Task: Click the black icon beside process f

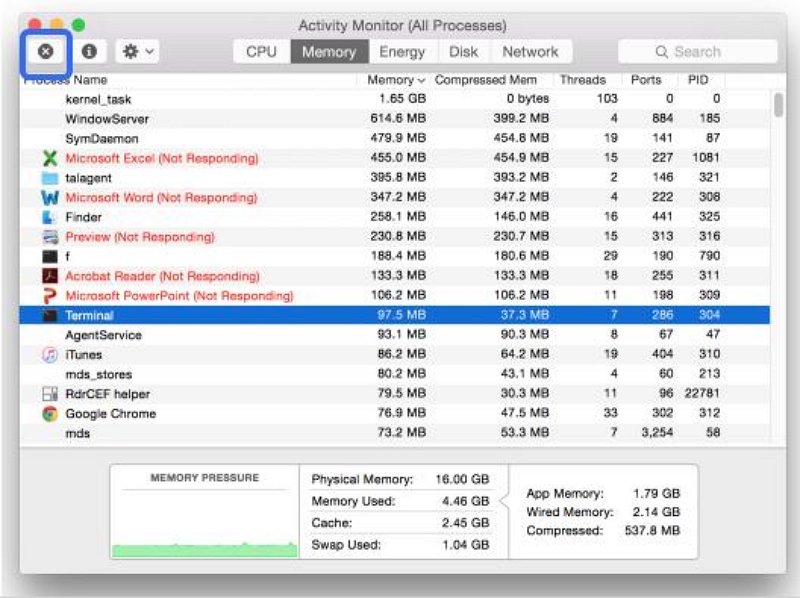Action: [50, 256]
